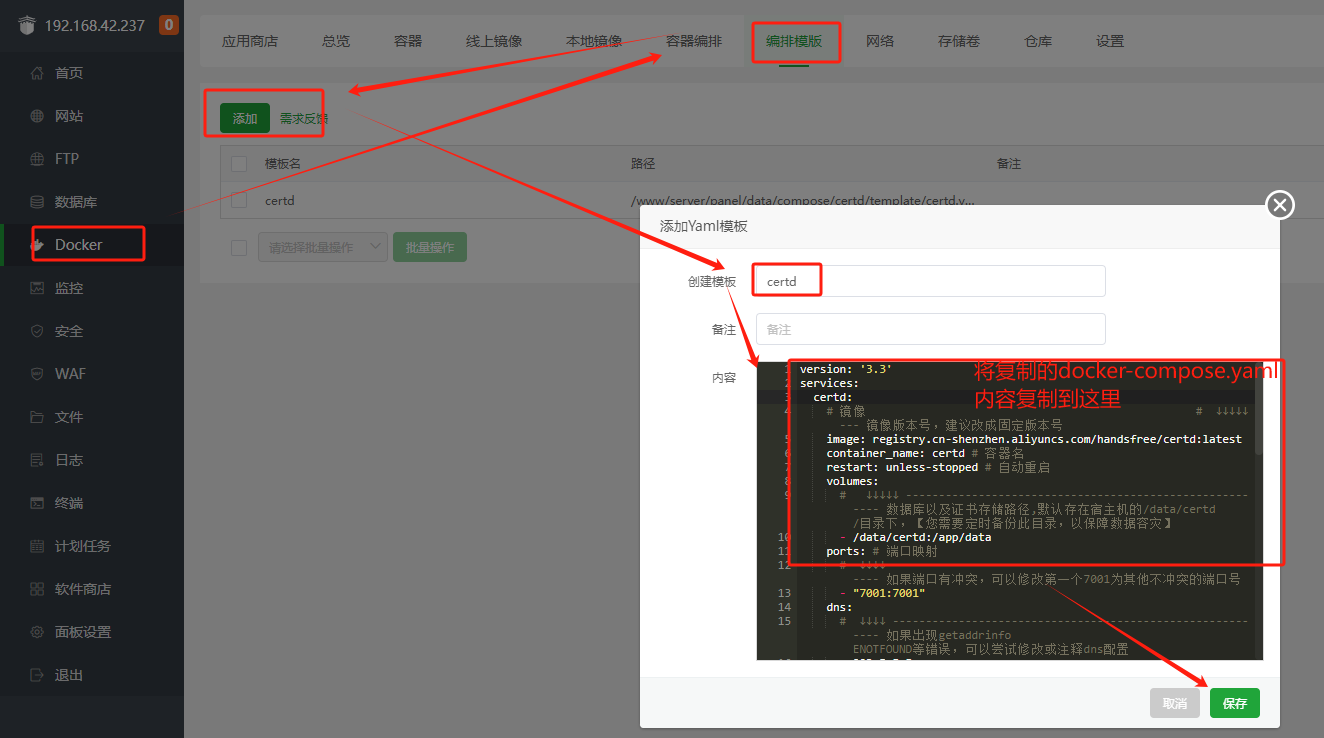Screen dimensions: 1324x738
Task: Click the shield icon beside 安全
Action: click(37, 331)
